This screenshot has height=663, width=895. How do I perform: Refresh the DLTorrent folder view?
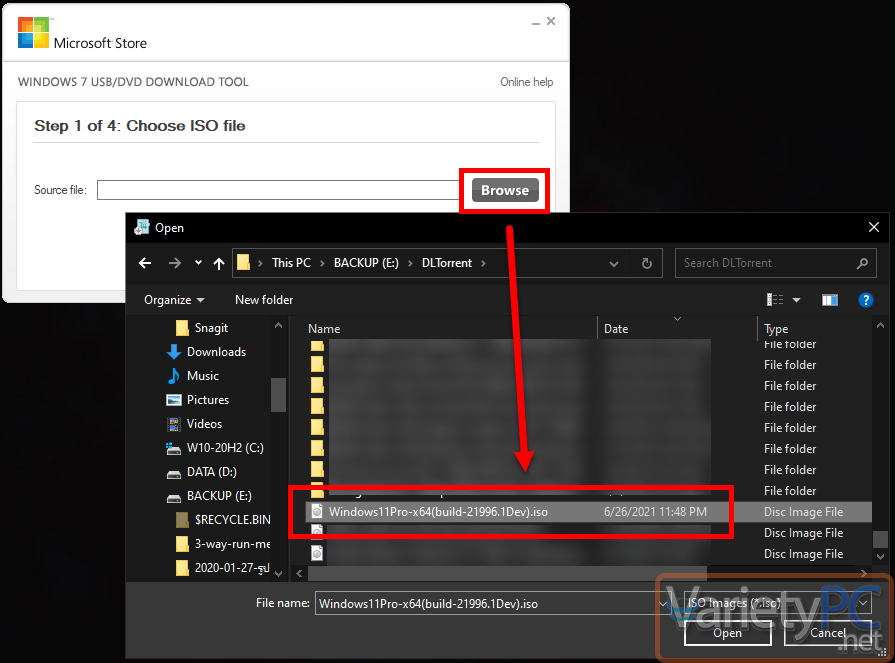pyautogui.click(x=646, y=263)
